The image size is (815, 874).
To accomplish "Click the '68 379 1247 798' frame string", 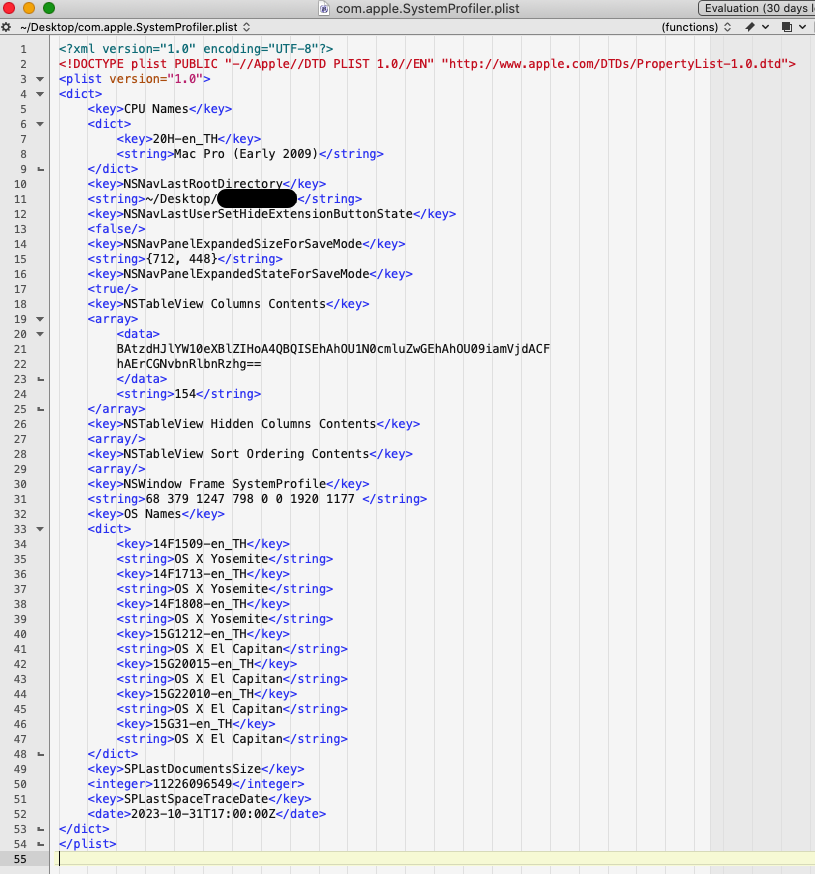I will (x=250, y=499).
